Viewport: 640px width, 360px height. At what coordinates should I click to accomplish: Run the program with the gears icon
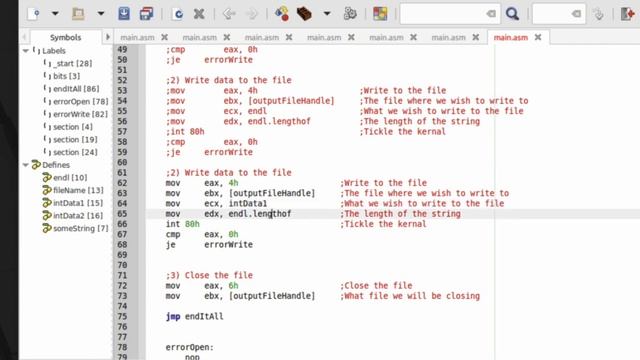point(350,14)
